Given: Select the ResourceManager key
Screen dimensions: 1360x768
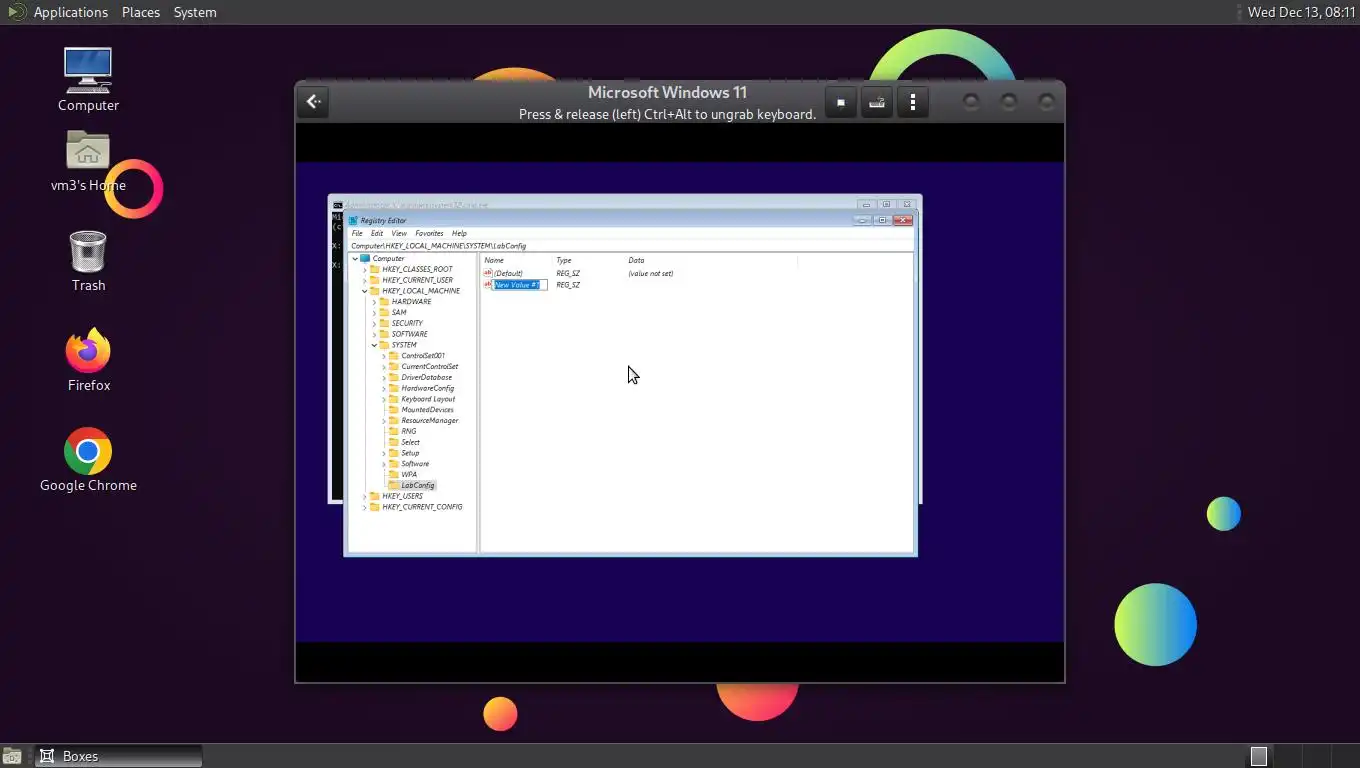Looking at the screenshot, I should click(430, 420).
